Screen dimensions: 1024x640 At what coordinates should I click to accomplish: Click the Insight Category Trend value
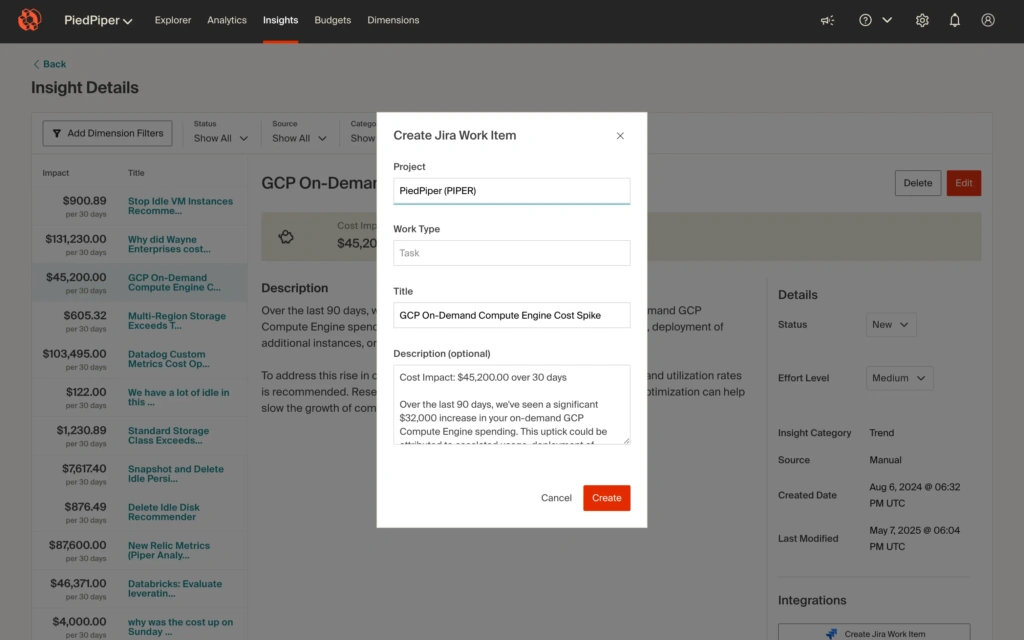pos(882,433)
